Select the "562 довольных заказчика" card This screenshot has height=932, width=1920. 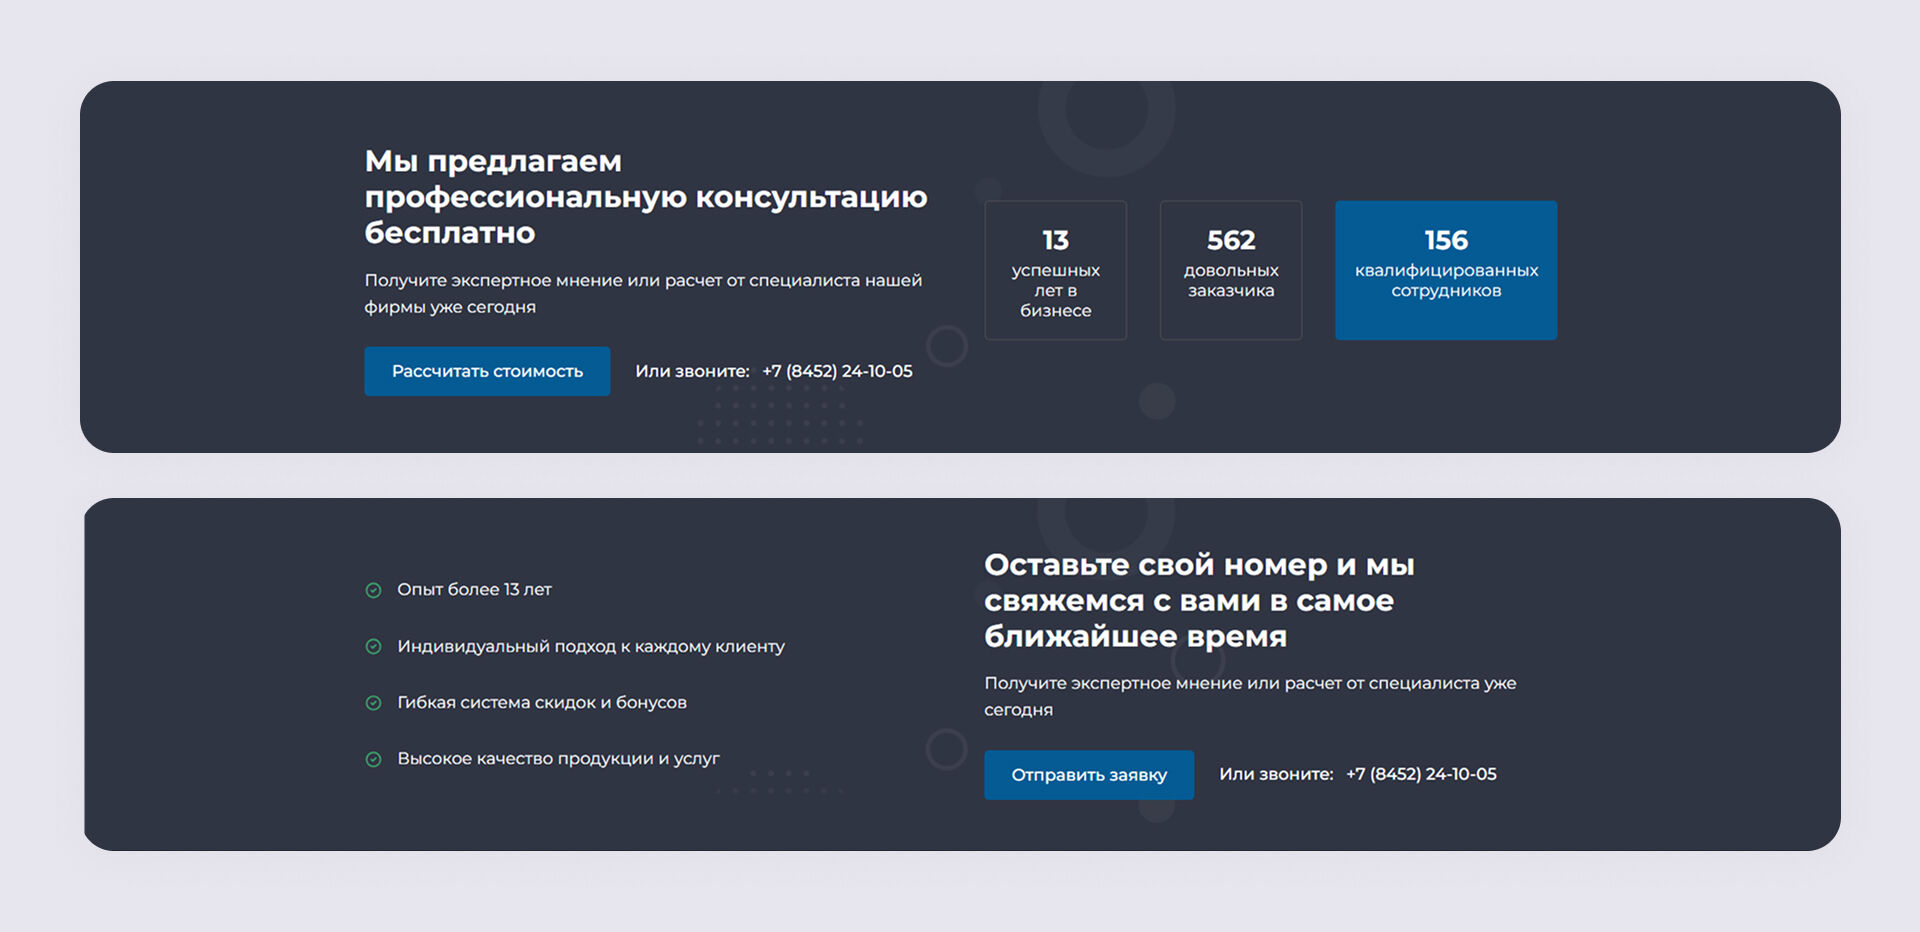coord(1230,270)
